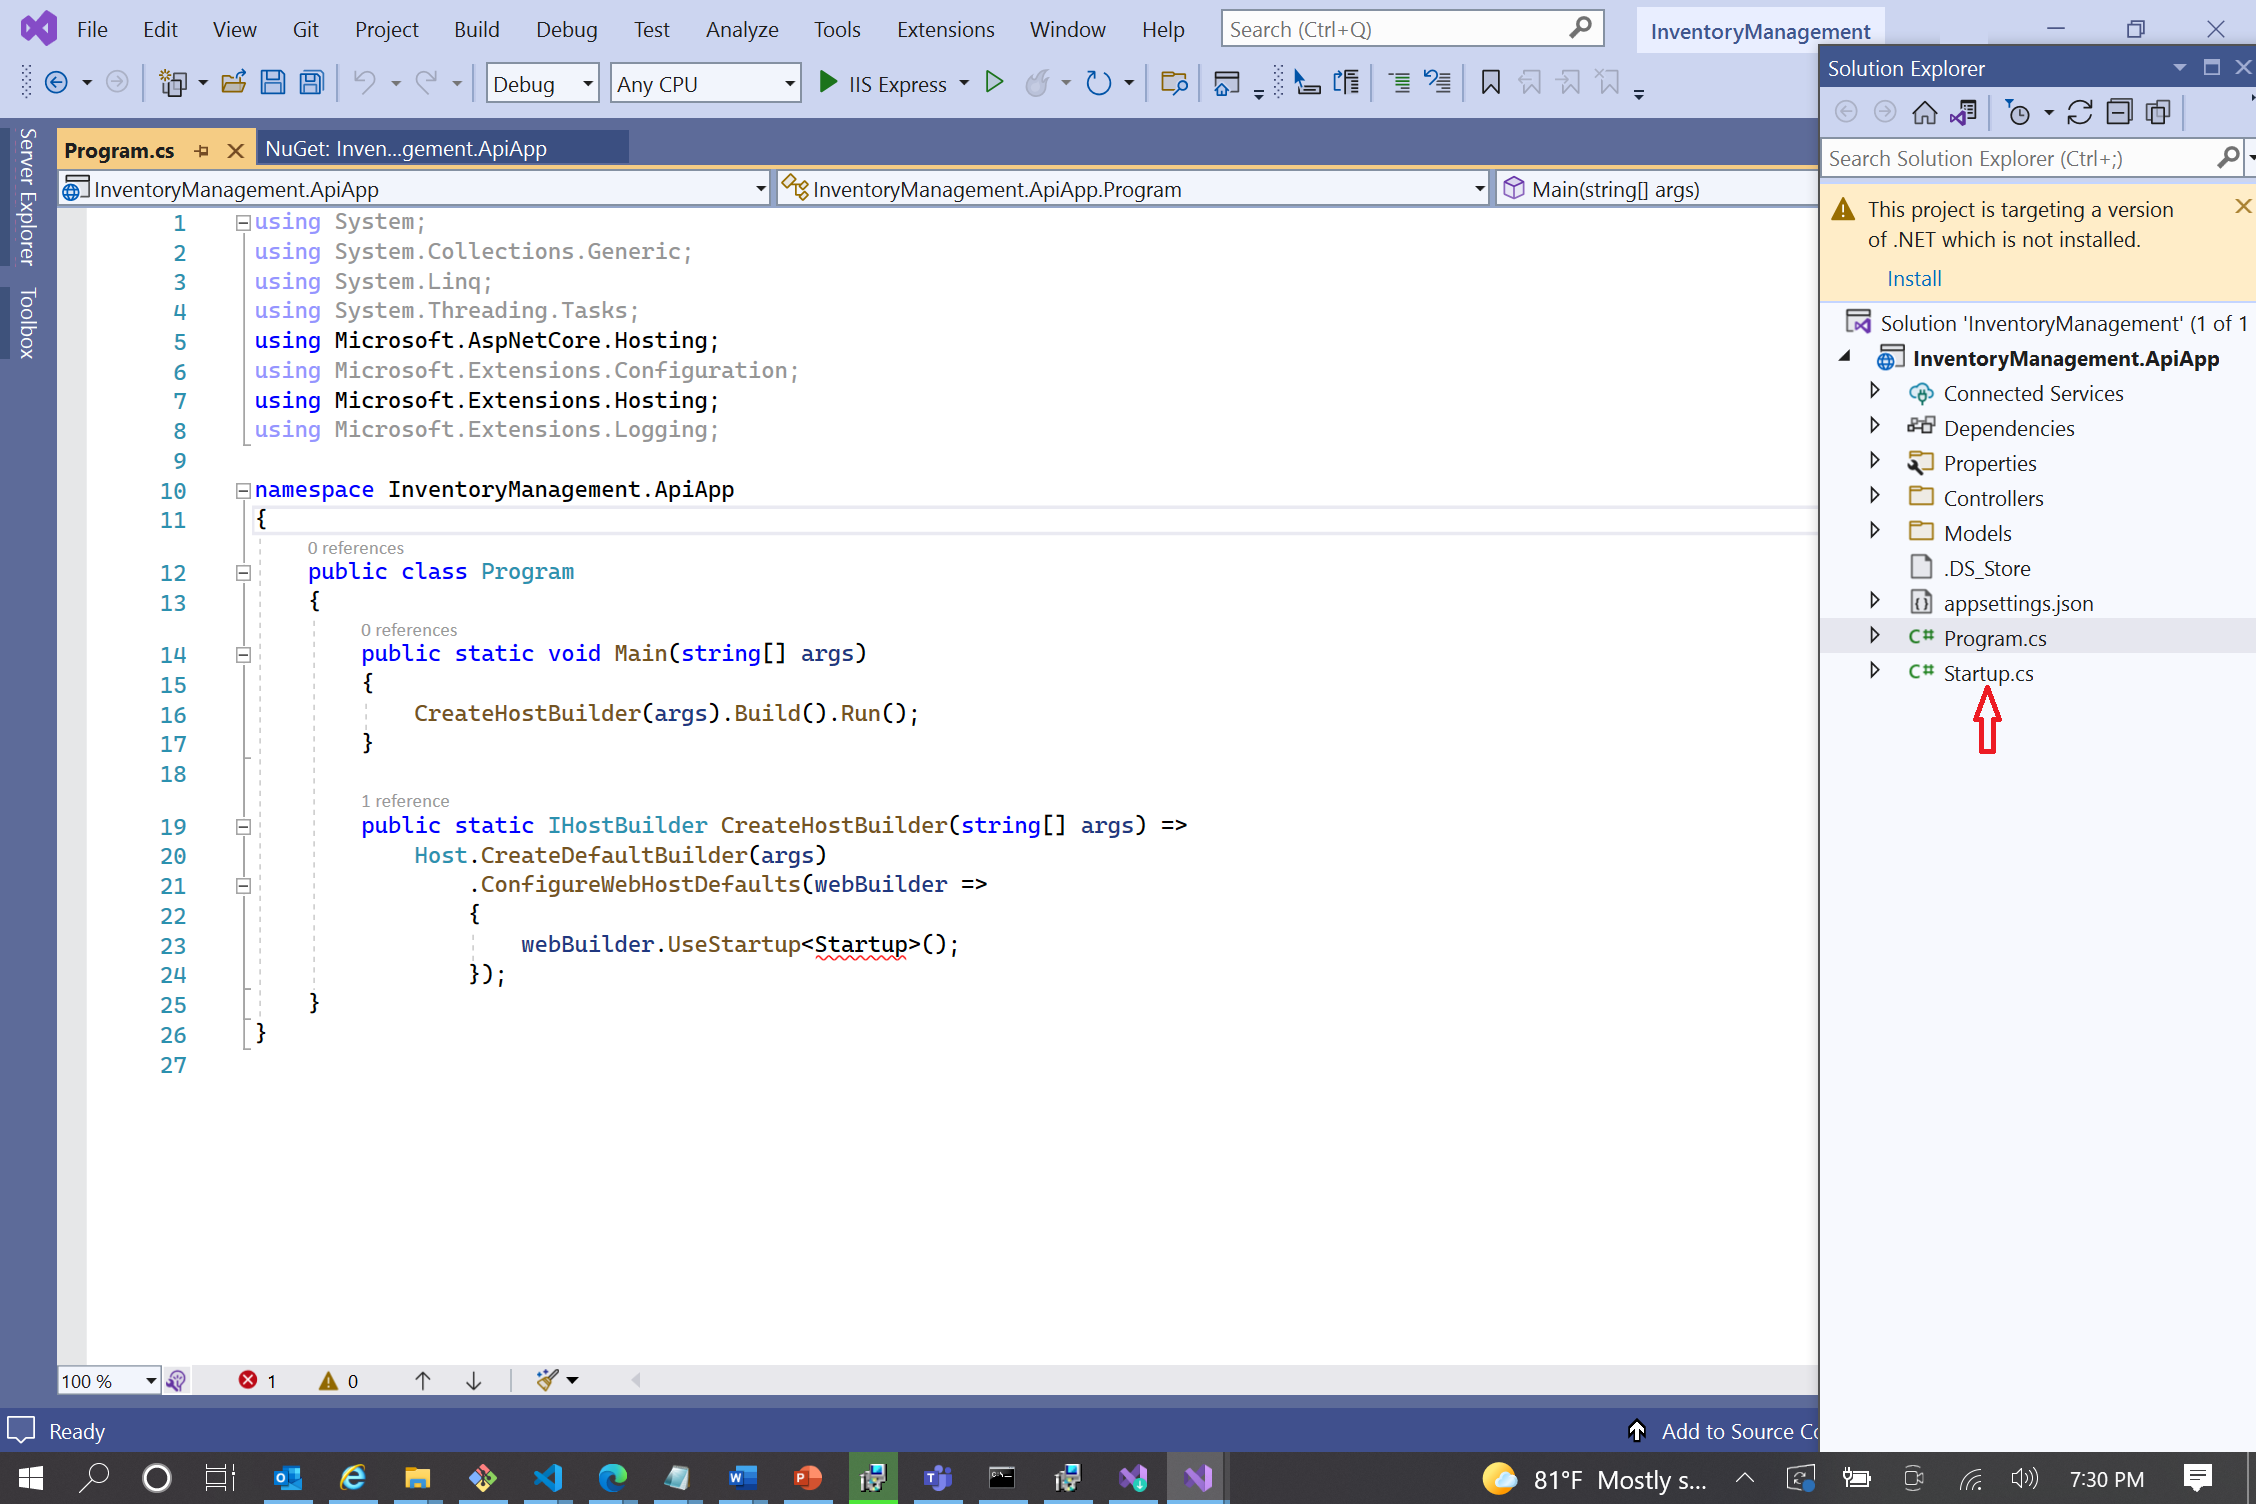Expand the Dependencies node in Solution Explorer

[1875, 428]
